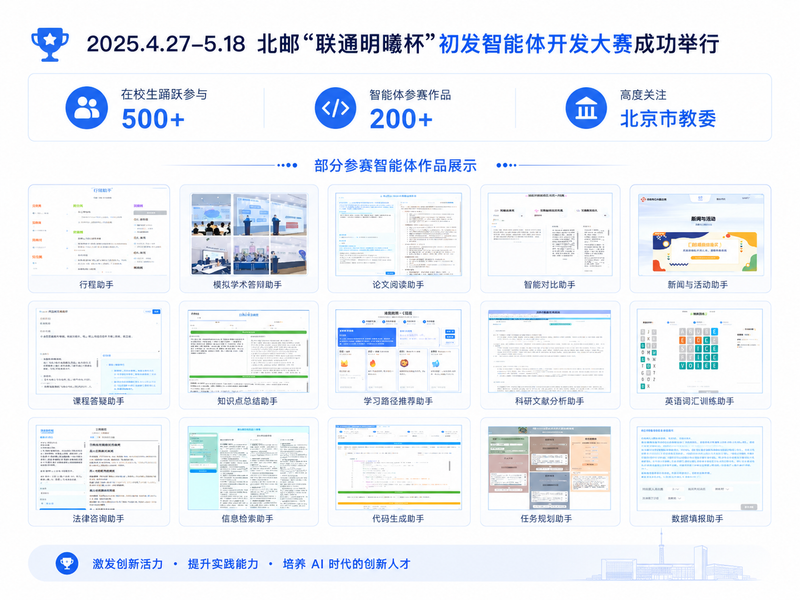Click the 代码生成助手 caption
This screenshot has height=600, width=800.
tap(398, 518)
